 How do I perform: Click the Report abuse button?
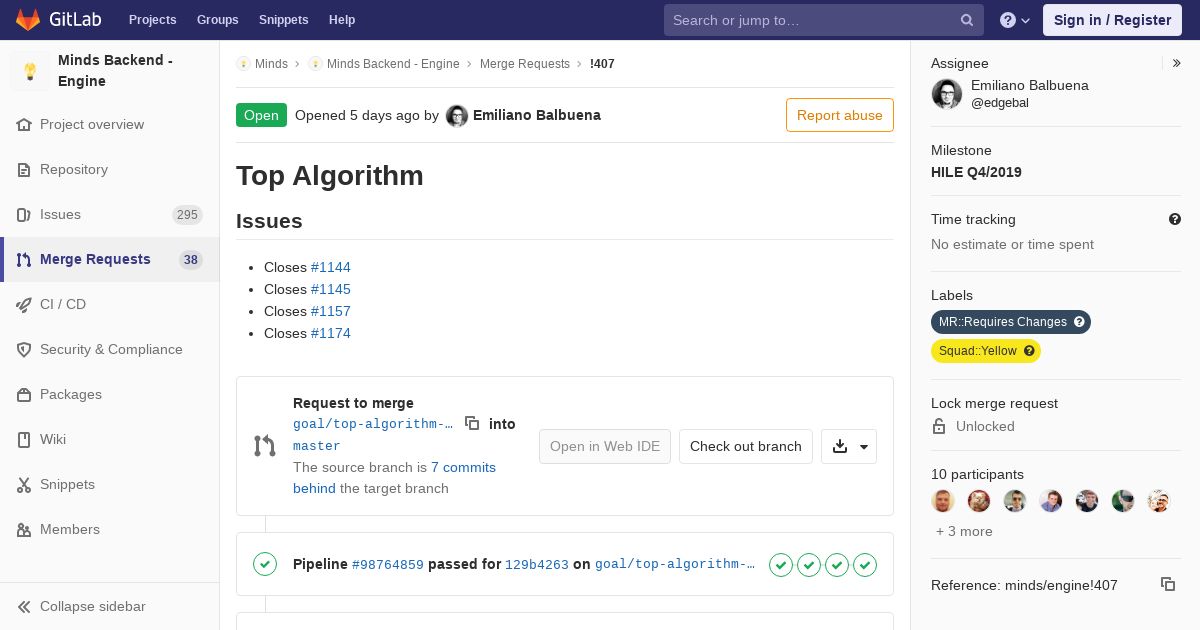click(x=839, y=115)
